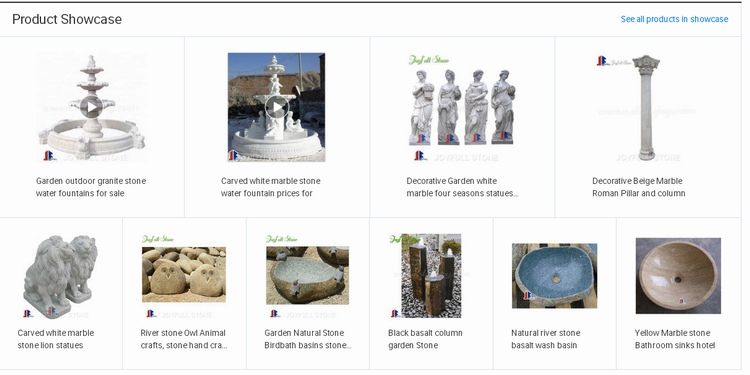Follow River stone Owl Animal crafts link

click(x=184, y=339)
